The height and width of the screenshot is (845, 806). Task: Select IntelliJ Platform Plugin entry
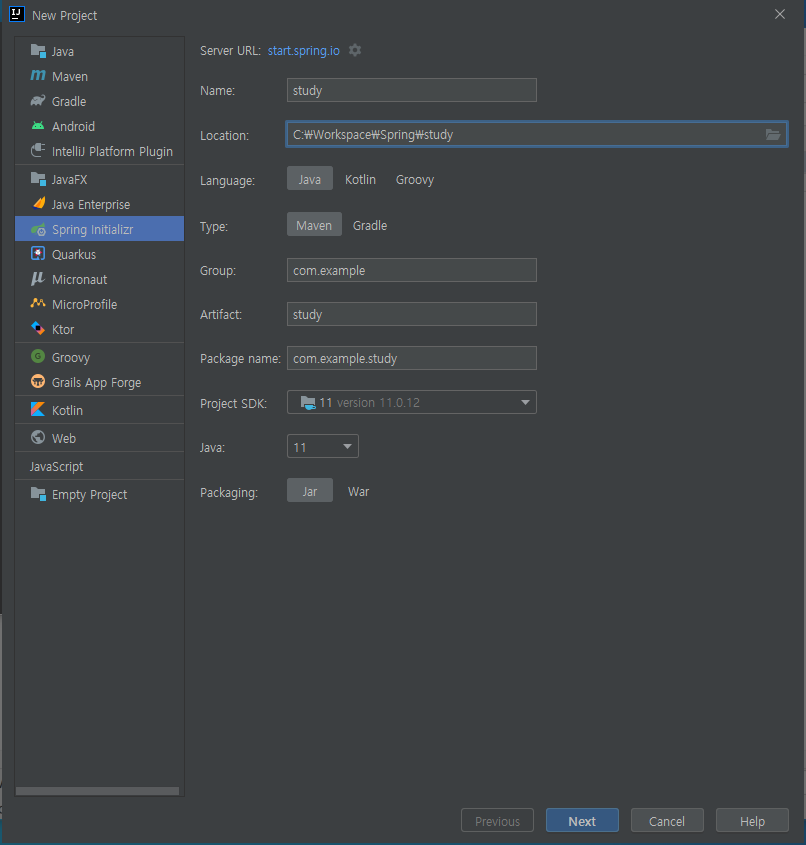point(100,151)
